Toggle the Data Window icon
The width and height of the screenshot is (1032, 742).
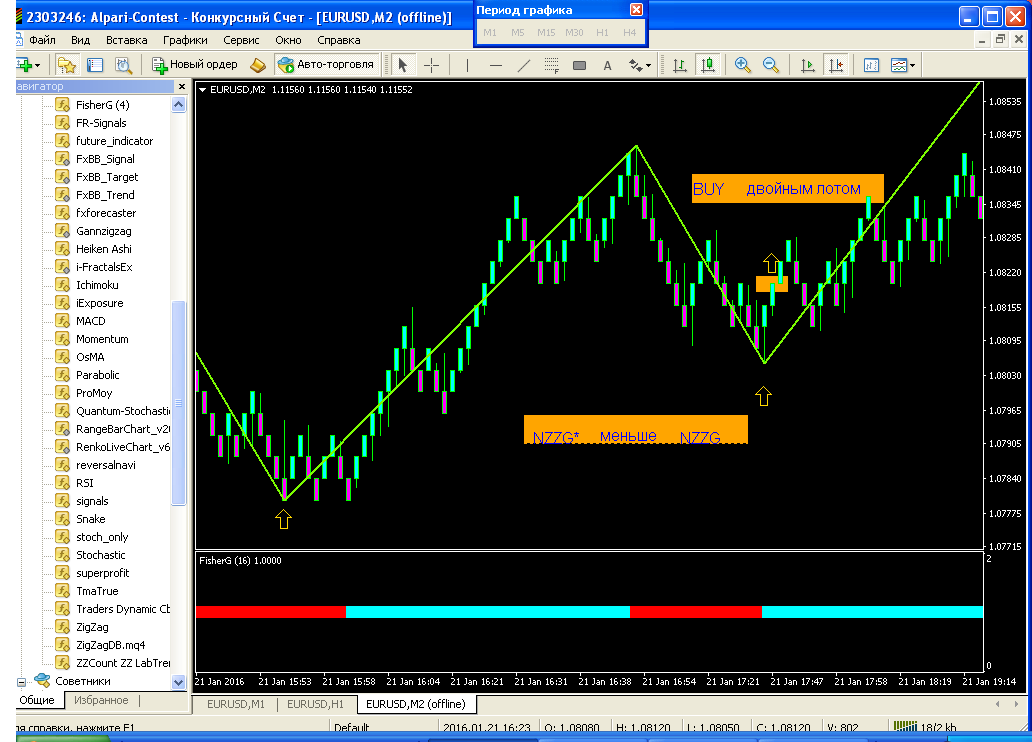(x=95, y=65)
